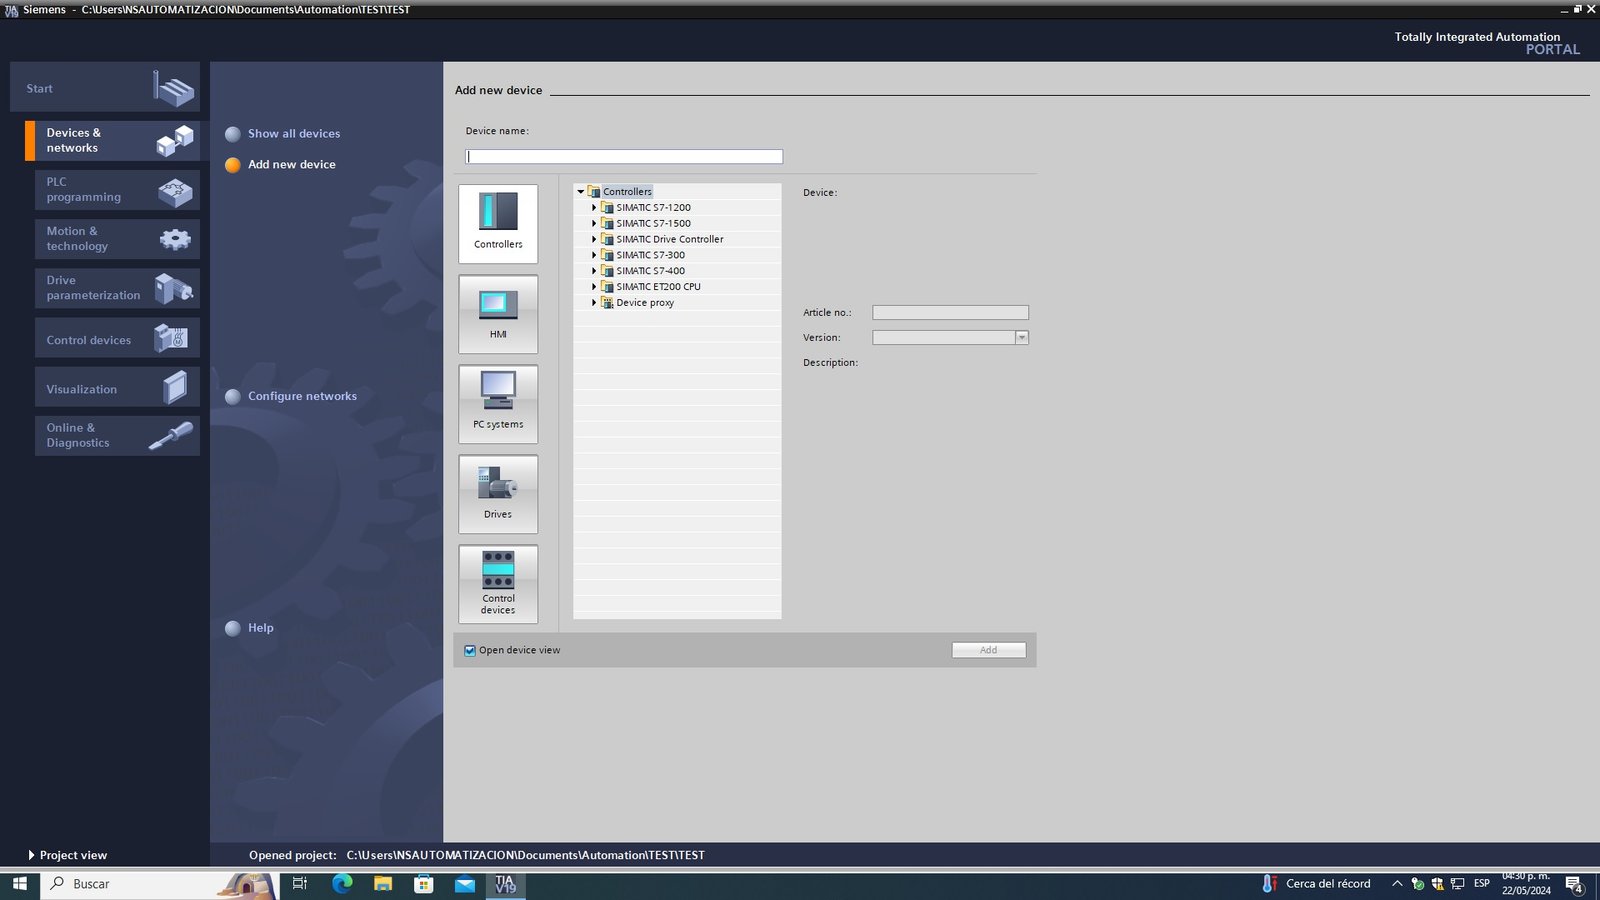Focus the Device name input field

pyautogui.click(x=624, y=157)
